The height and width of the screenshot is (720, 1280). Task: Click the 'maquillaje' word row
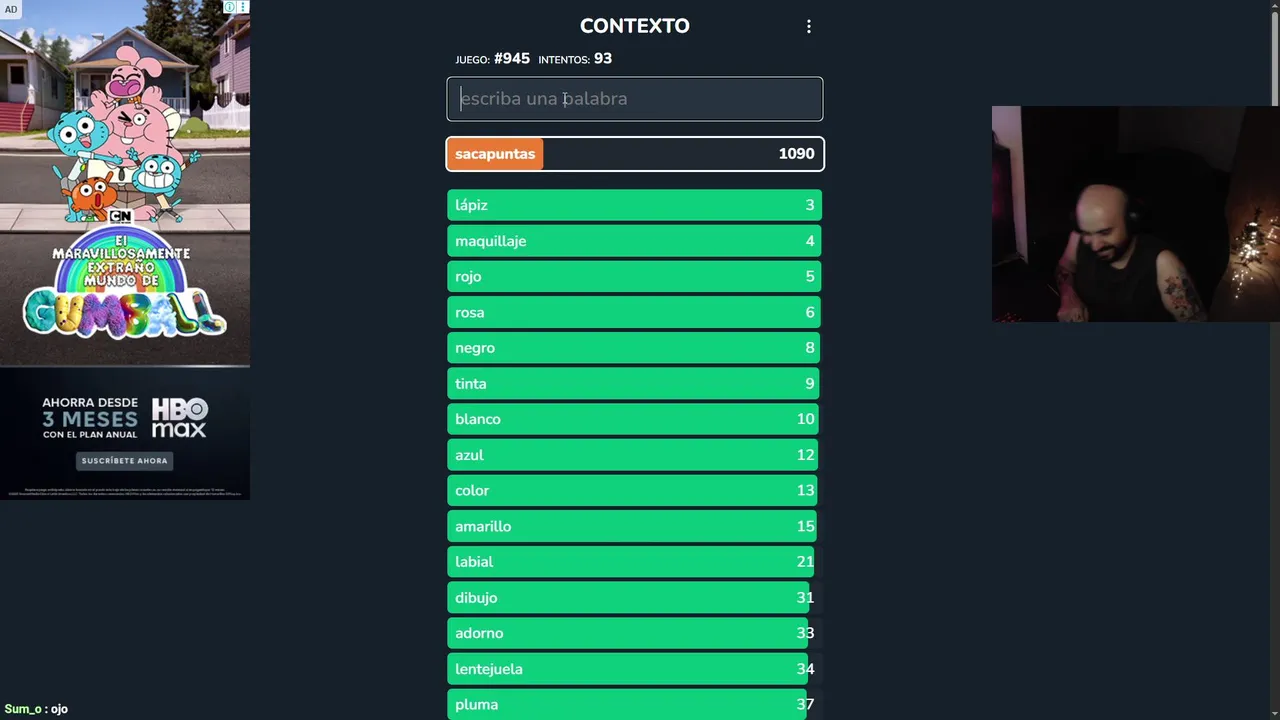(634, 241)
